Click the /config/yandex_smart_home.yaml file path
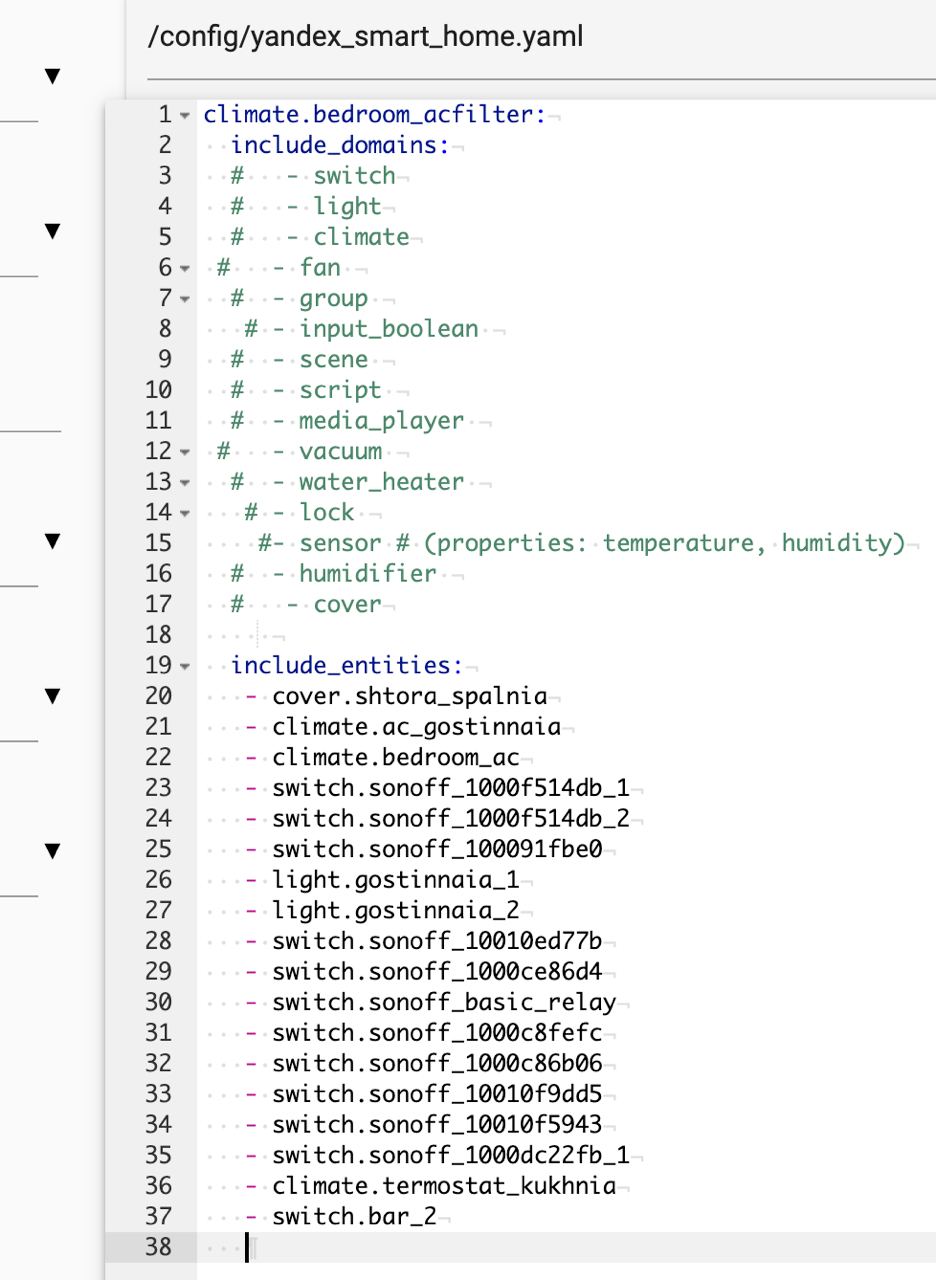Image resolution: width=936 pixels, height=1280 pixels. point(365,37)
